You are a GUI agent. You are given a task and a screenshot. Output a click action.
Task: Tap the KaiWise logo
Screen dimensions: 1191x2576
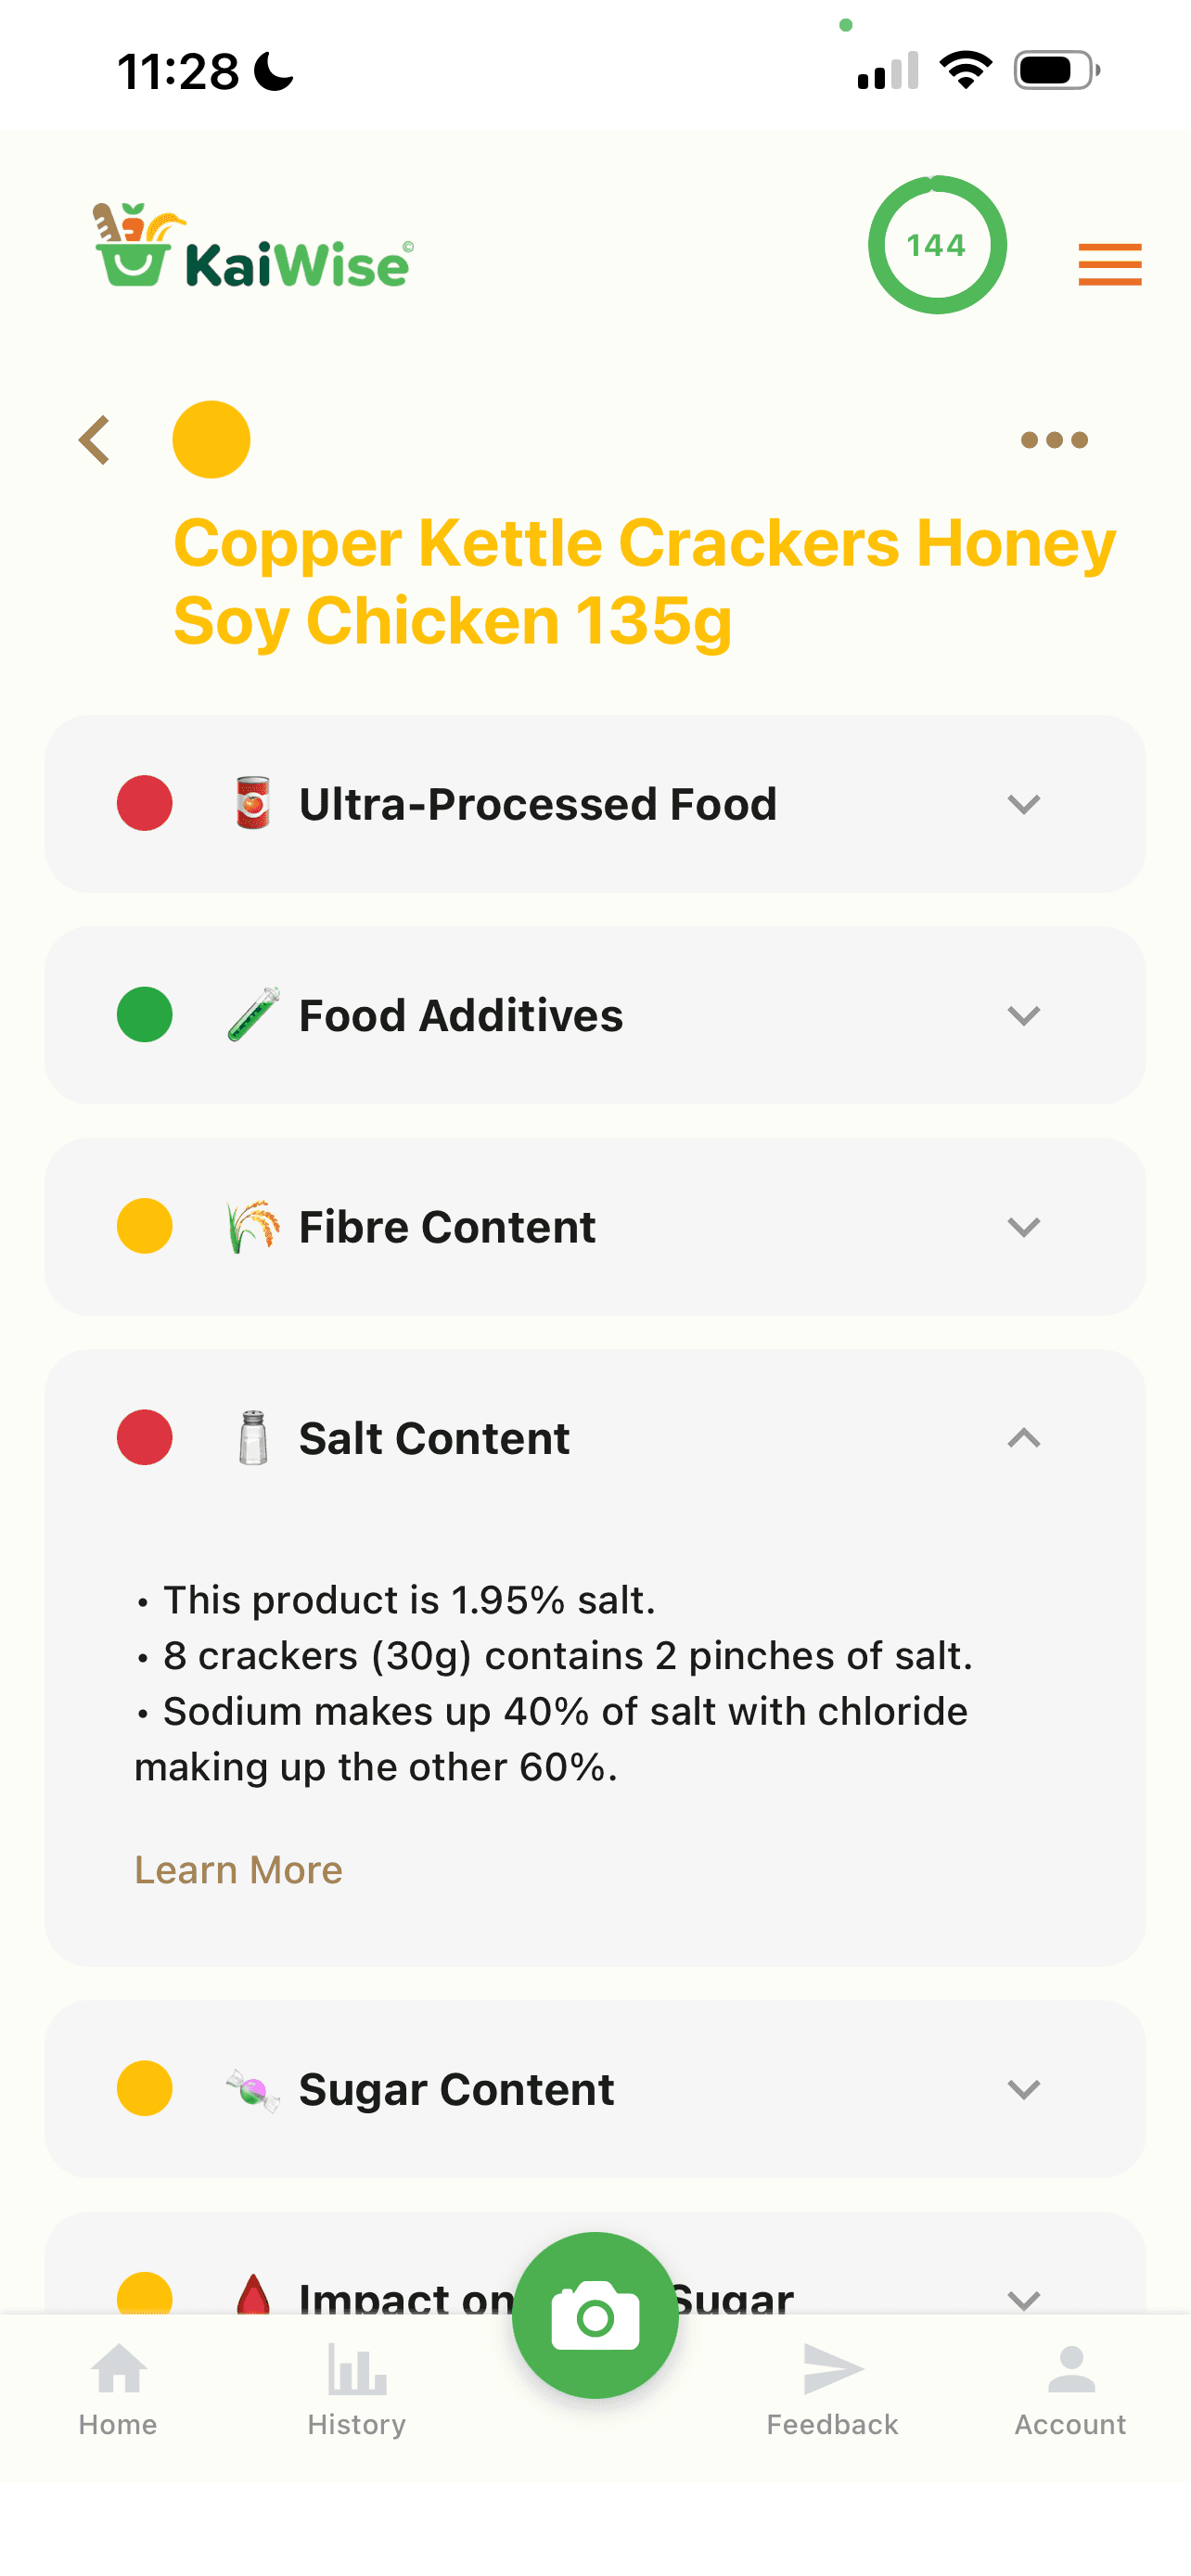(x=253, y=246)
